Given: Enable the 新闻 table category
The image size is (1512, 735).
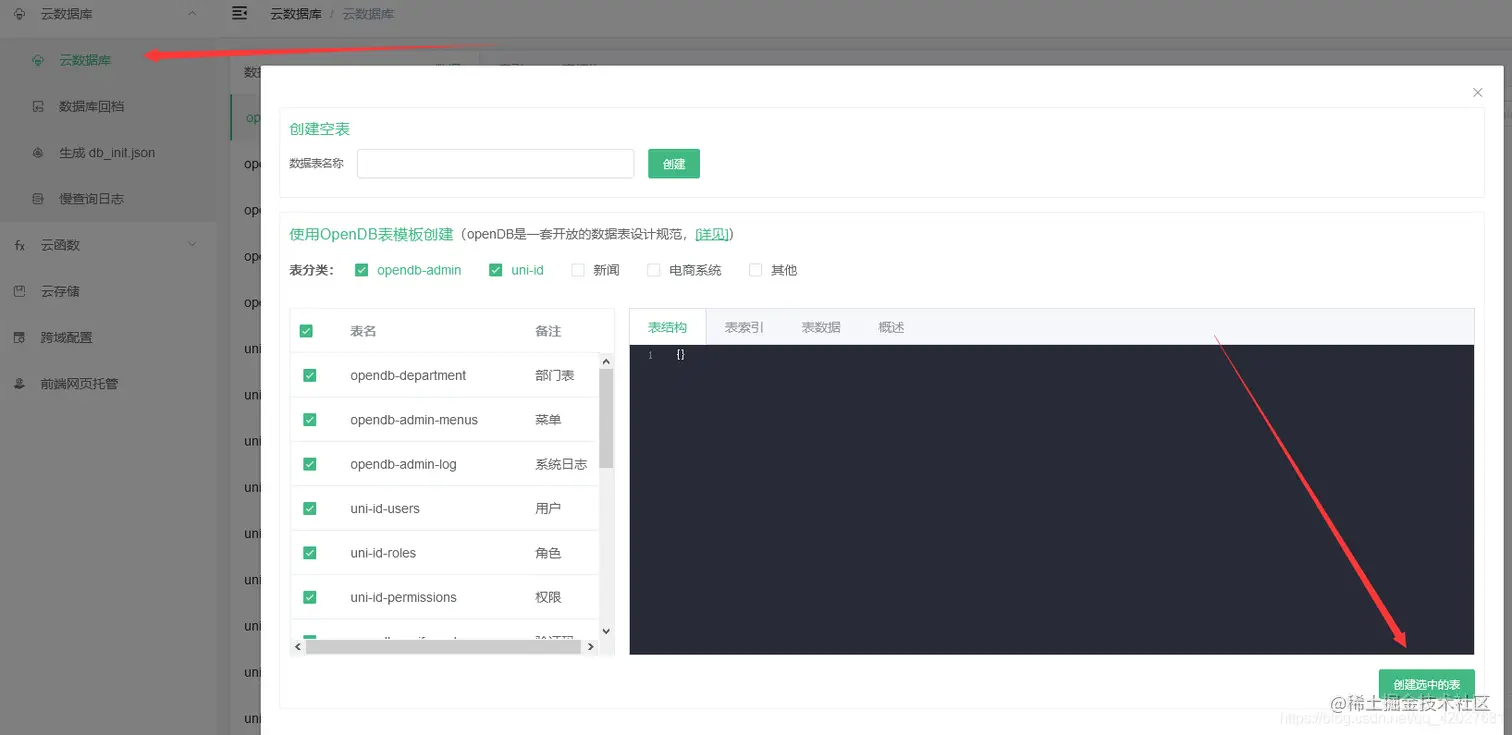Looking at the screenshot, I should point(577,269).
